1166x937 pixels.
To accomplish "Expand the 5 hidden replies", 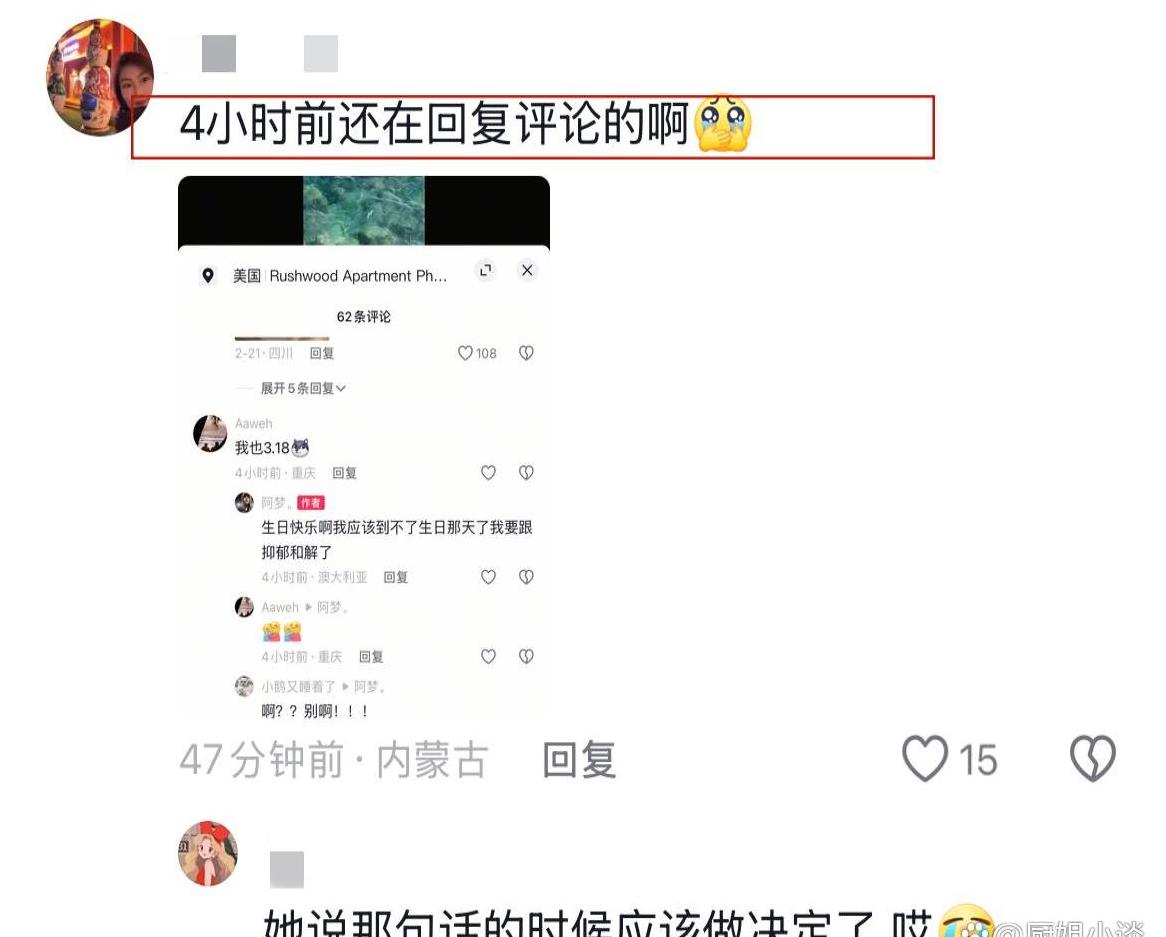I will point(303,388).
